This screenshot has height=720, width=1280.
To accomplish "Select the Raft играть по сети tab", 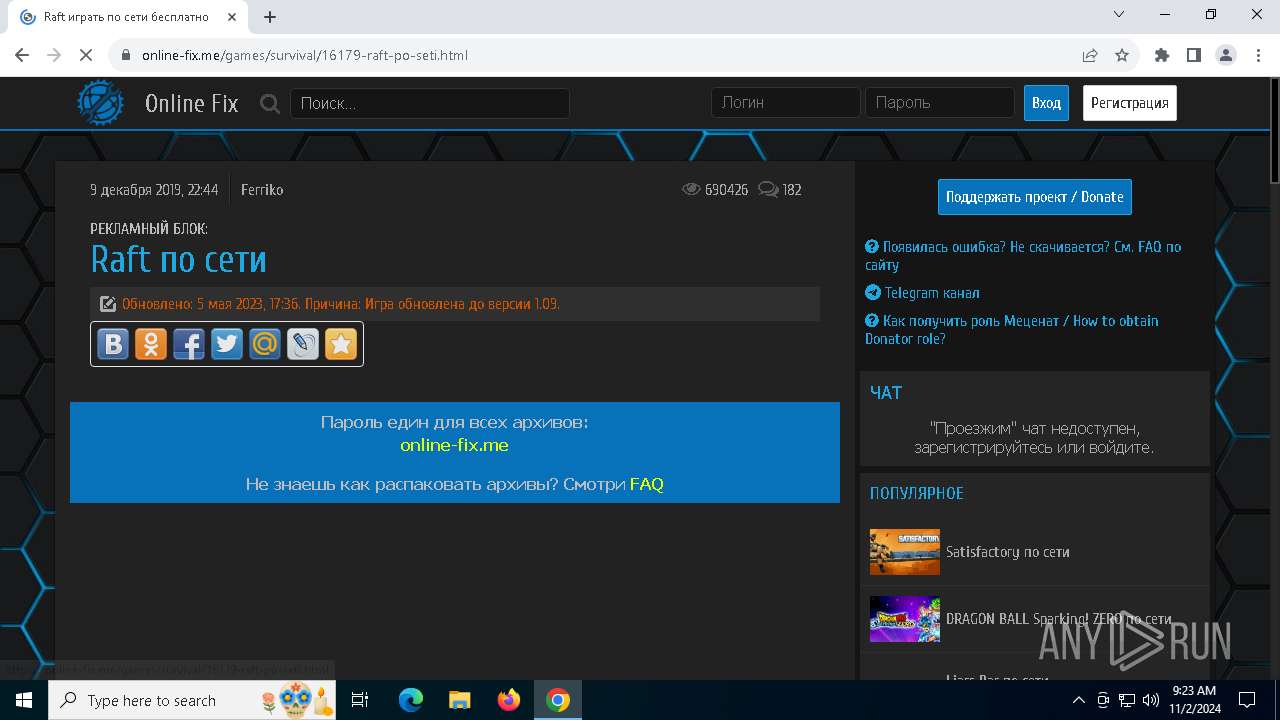I will [126, 17].
